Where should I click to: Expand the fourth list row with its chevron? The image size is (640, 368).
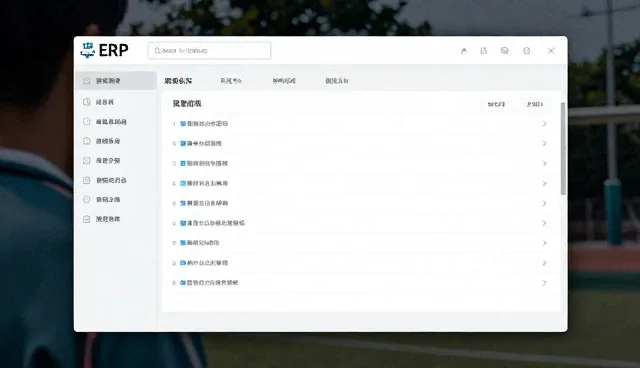click(544, 184)
